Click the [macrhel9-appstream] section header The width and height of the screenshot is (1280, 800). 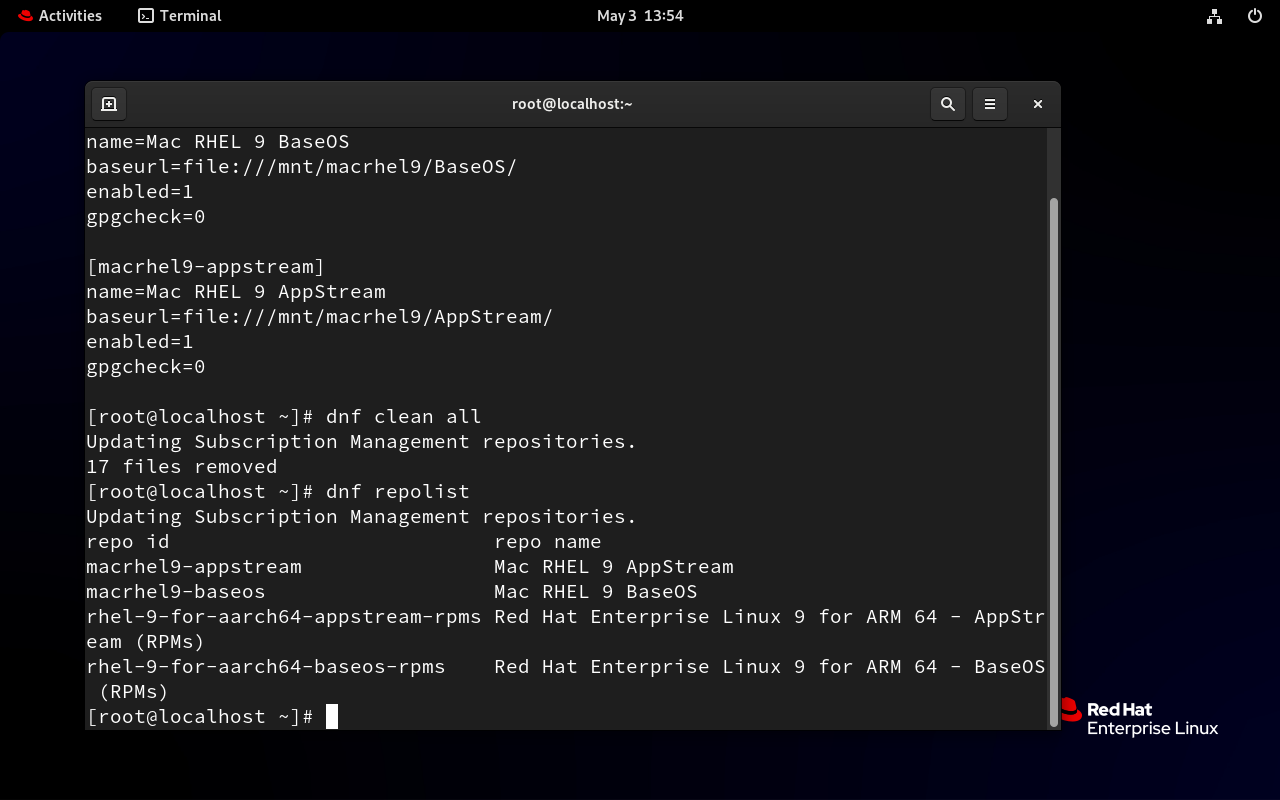[206, 267]
